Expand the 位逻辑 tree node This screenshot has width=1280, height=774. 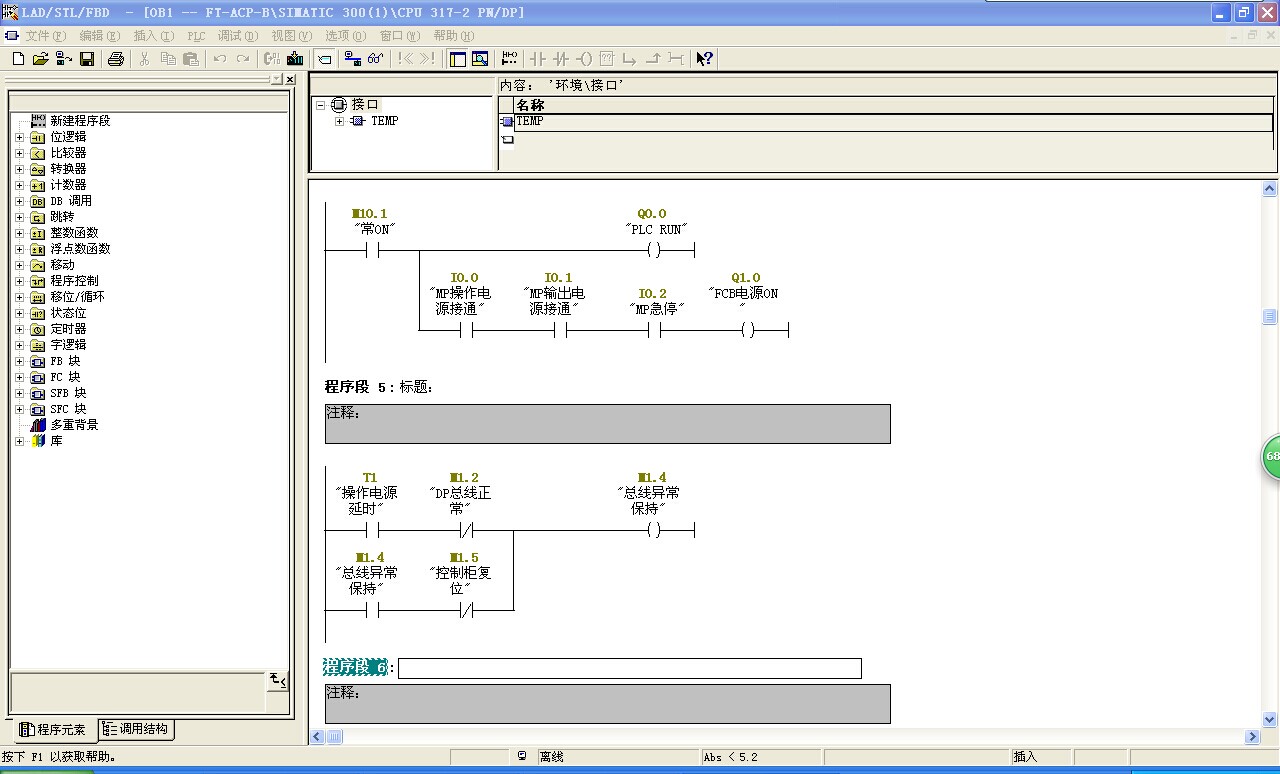pos(19,137)
